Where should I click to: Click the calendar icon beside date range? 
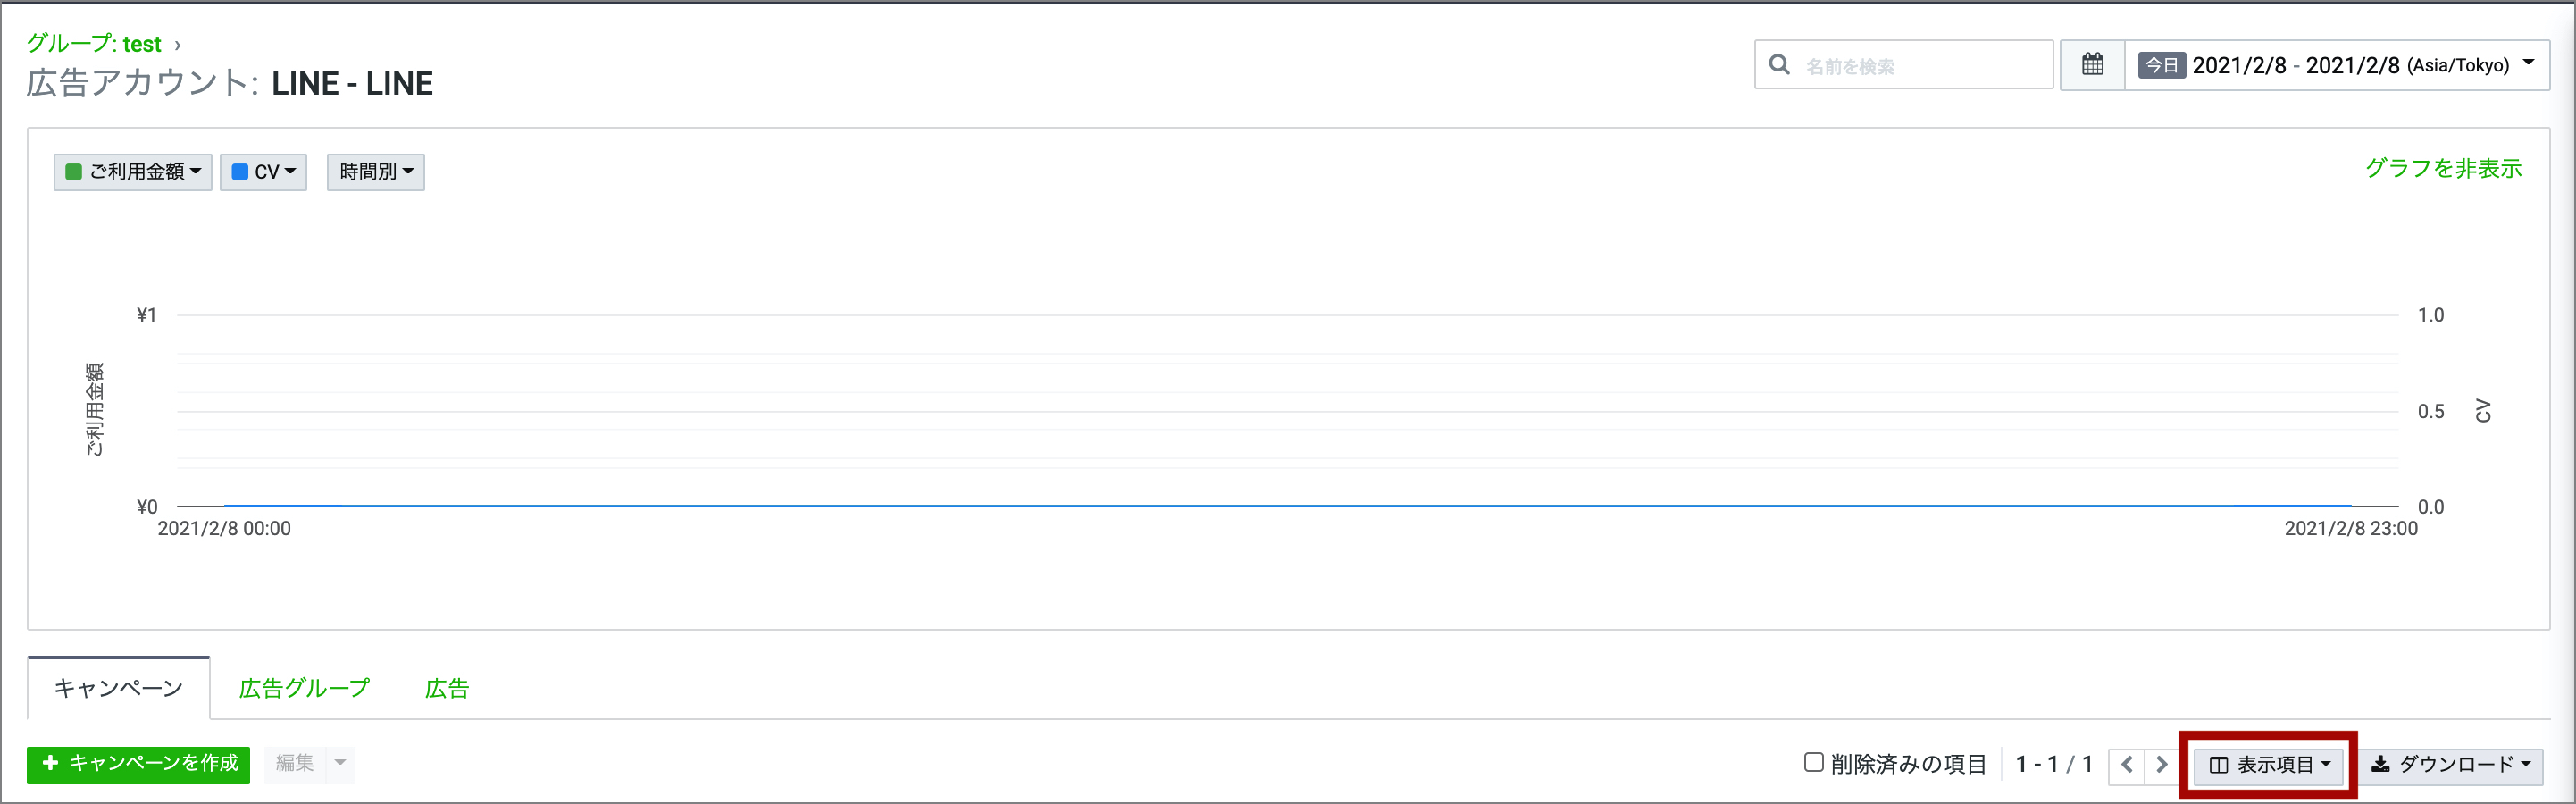[x=2092, y=65]
